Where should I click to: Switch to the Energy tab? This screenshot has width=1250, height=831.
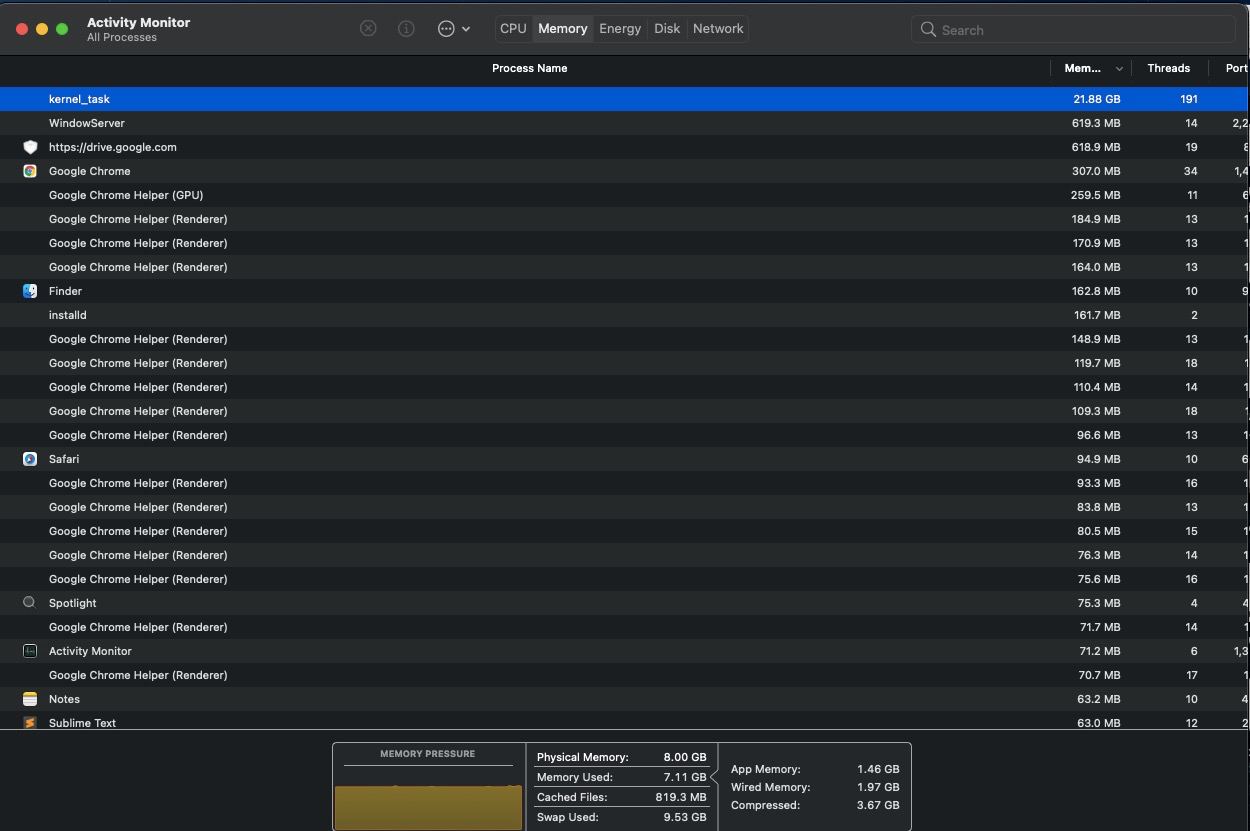[x=620, y=29]
